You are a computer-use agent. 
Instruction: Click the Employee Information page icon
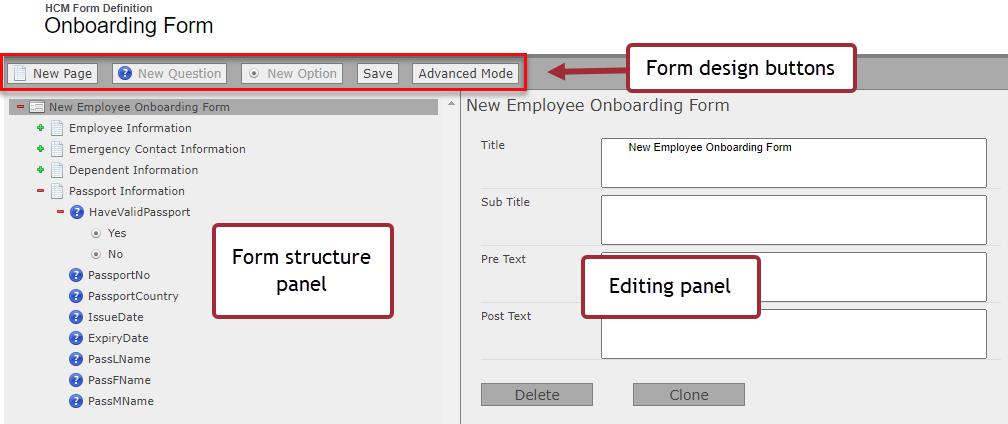pyautogui.click(x=57, y=128)
